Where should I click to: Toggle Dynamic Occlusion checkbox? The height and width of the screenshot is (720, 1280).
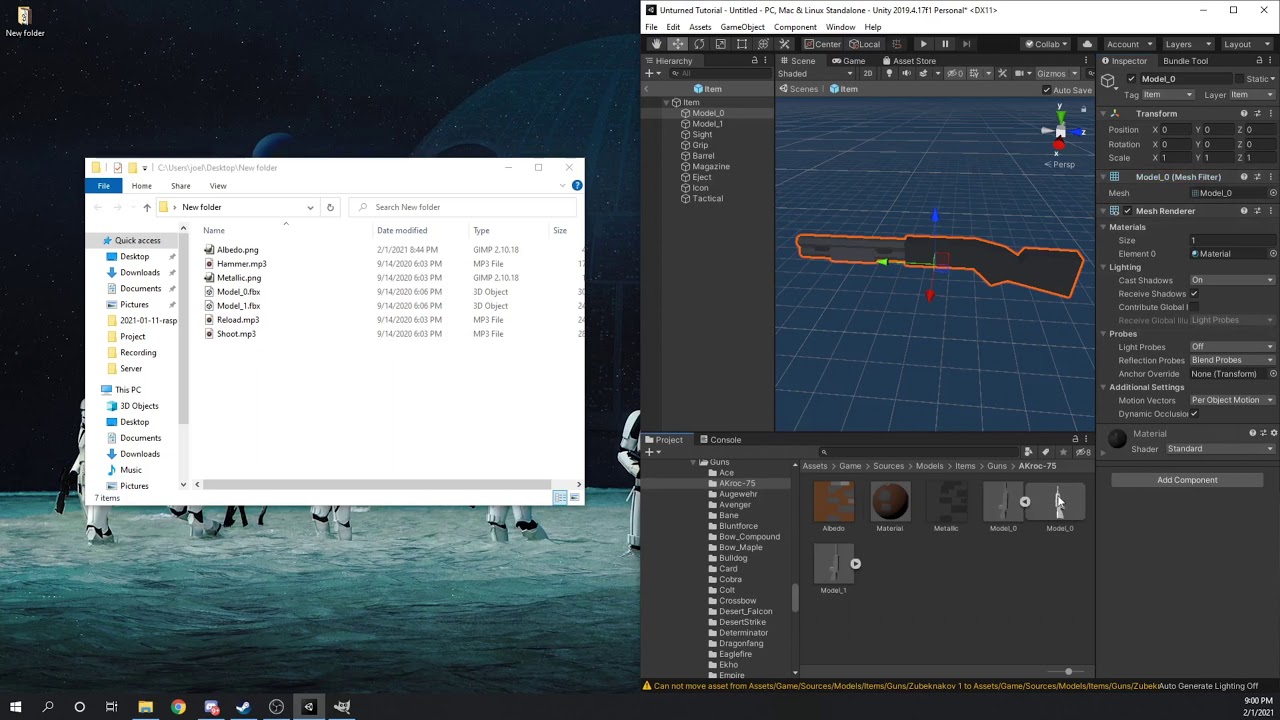(1194, 414)
